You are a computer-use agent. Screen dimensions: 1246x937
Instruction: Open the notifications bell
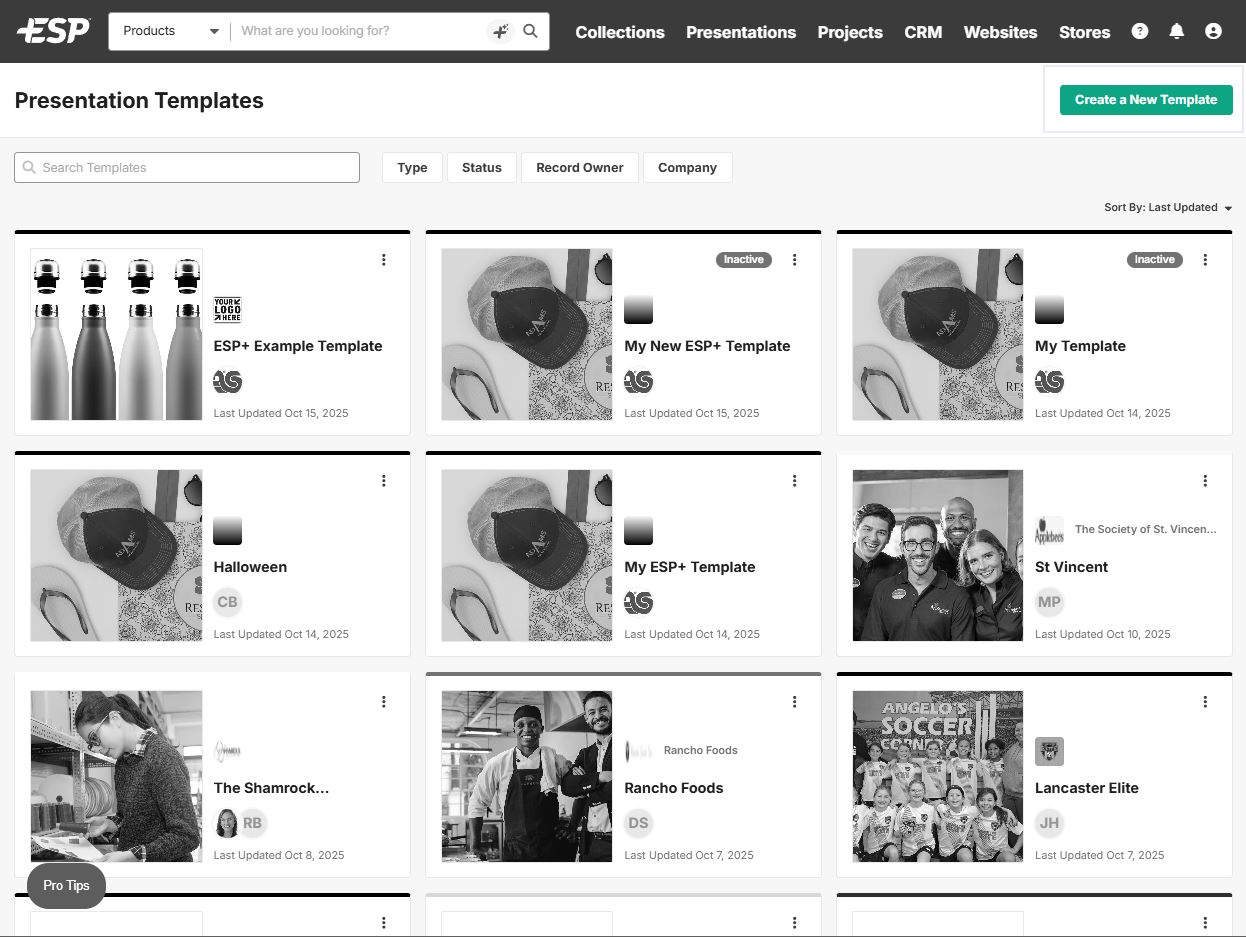pos(1176,31)
